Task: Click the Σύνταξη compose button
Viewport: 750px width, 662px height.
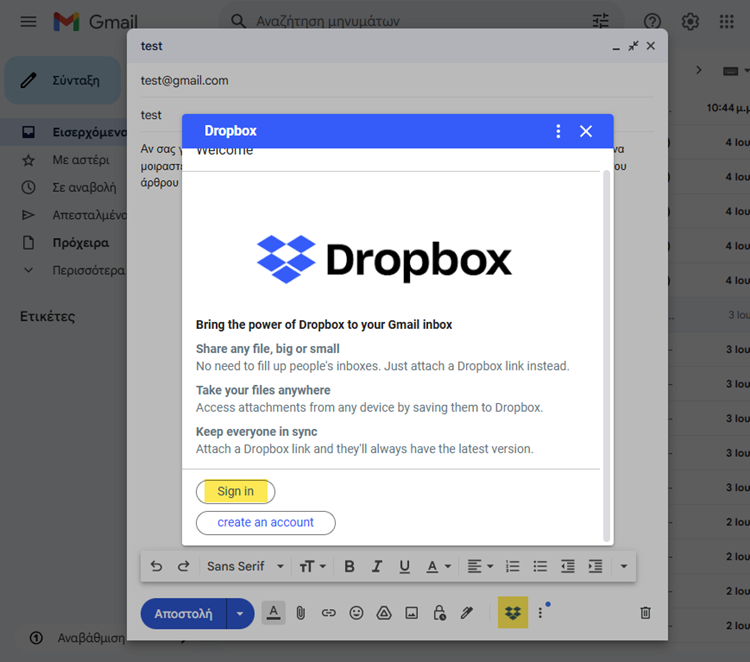Action: tap(63, 80)
